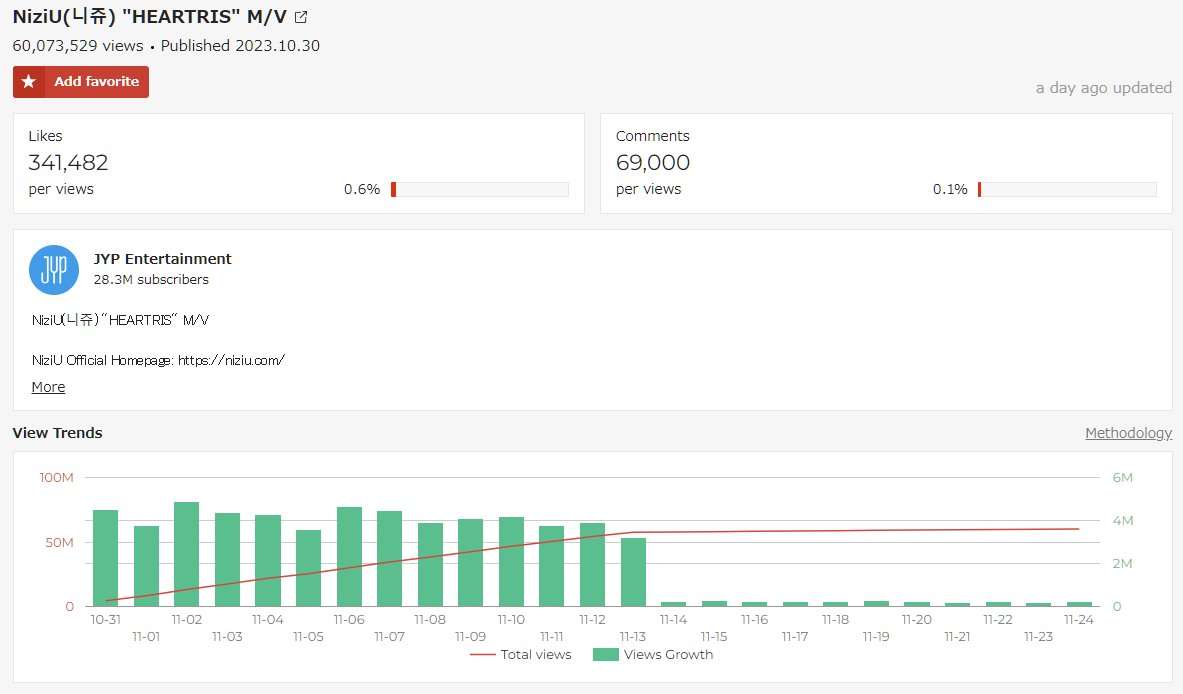Open the JYP Entertainment channel name

click(162, 259)
